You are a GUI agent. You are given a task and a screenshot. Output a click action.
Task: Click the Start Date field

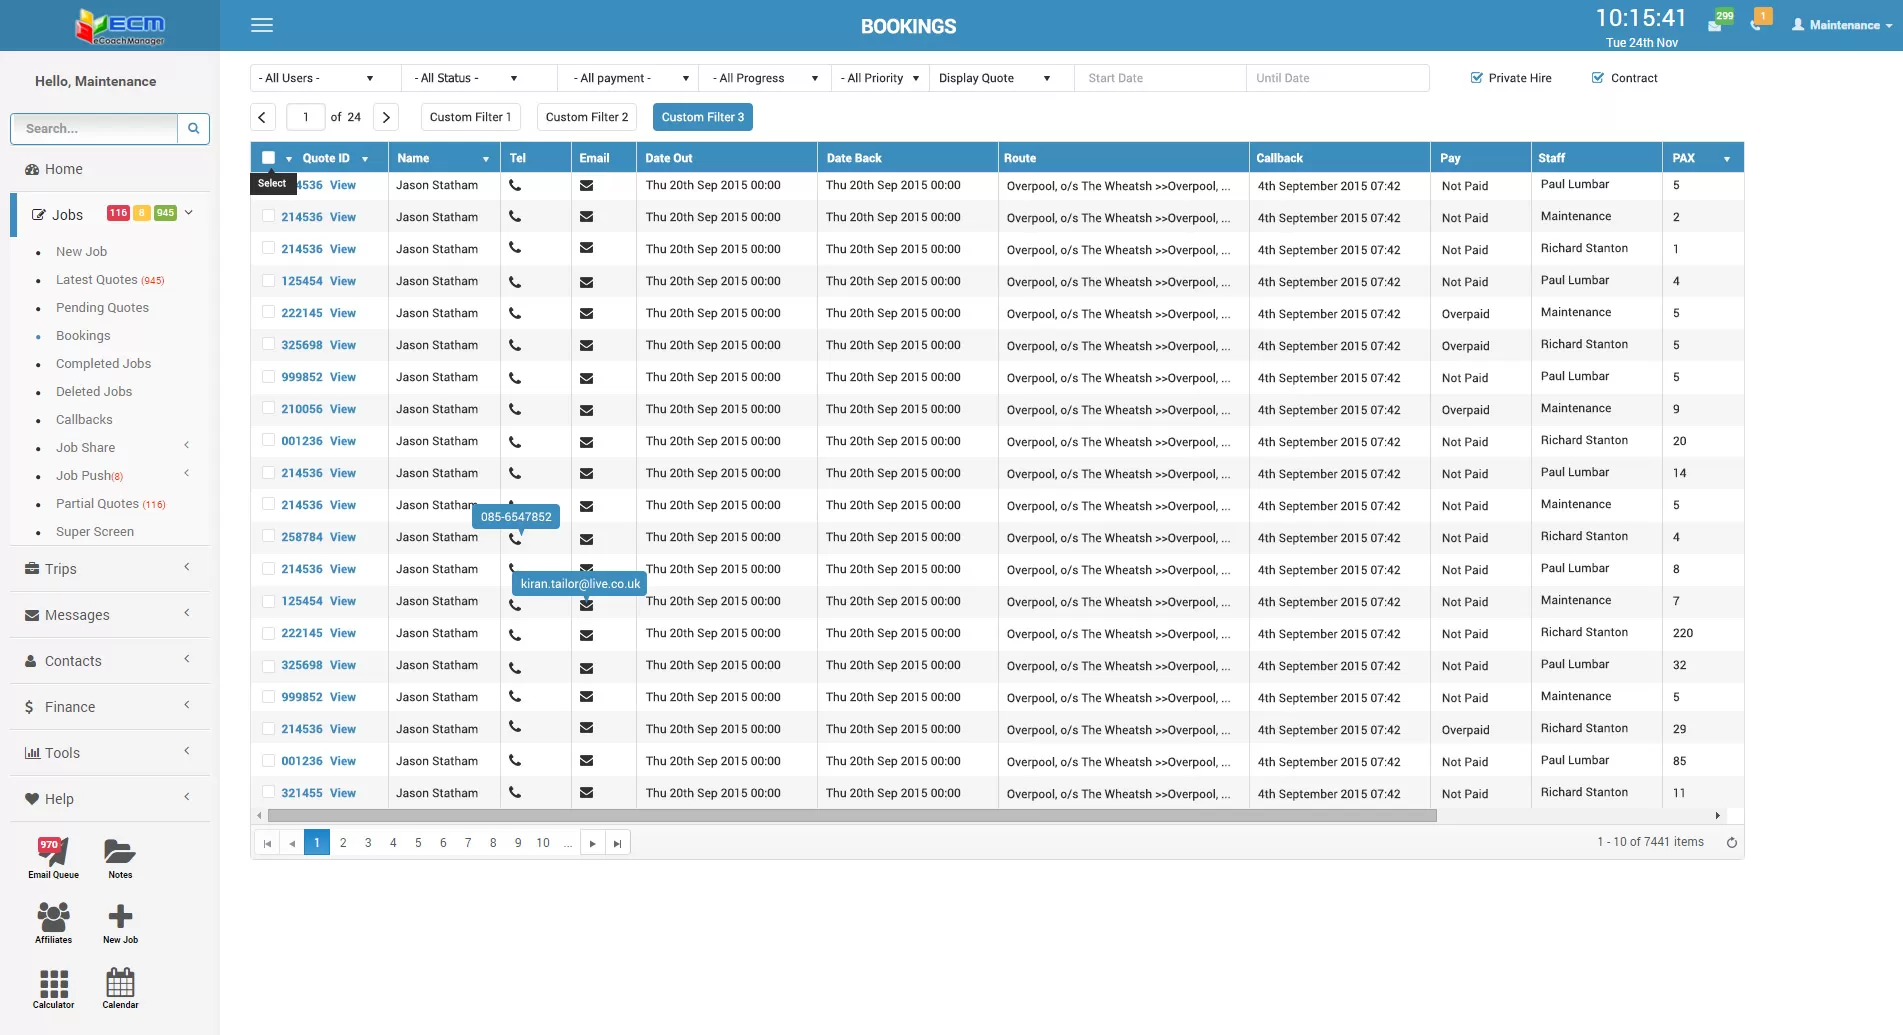tap(1160, 78)
